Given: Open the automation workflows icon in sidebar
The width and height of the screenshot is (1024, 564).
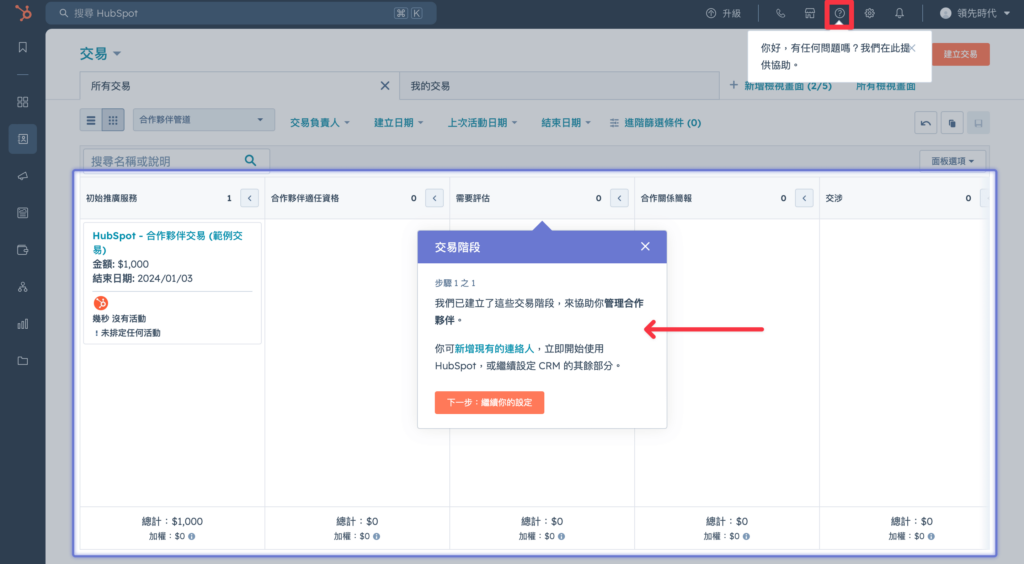Looking at the screenshot, I should [x=23, y=287].
